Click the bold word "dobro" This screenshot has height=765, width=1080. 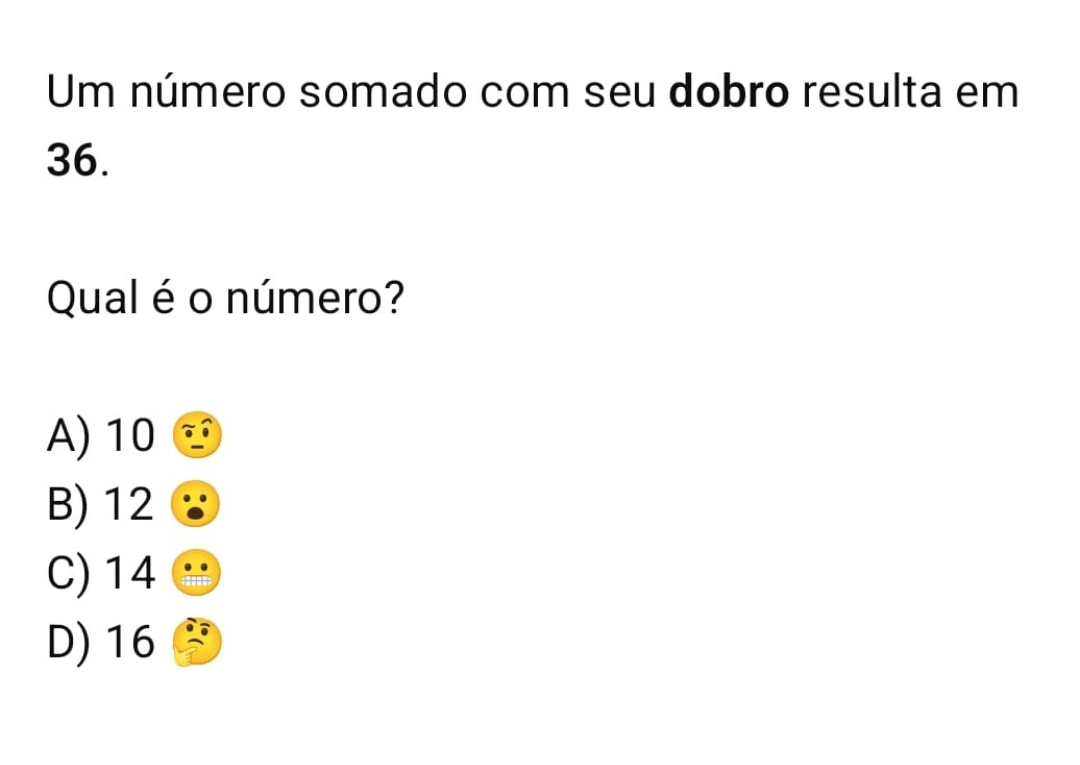coord(730,93)
